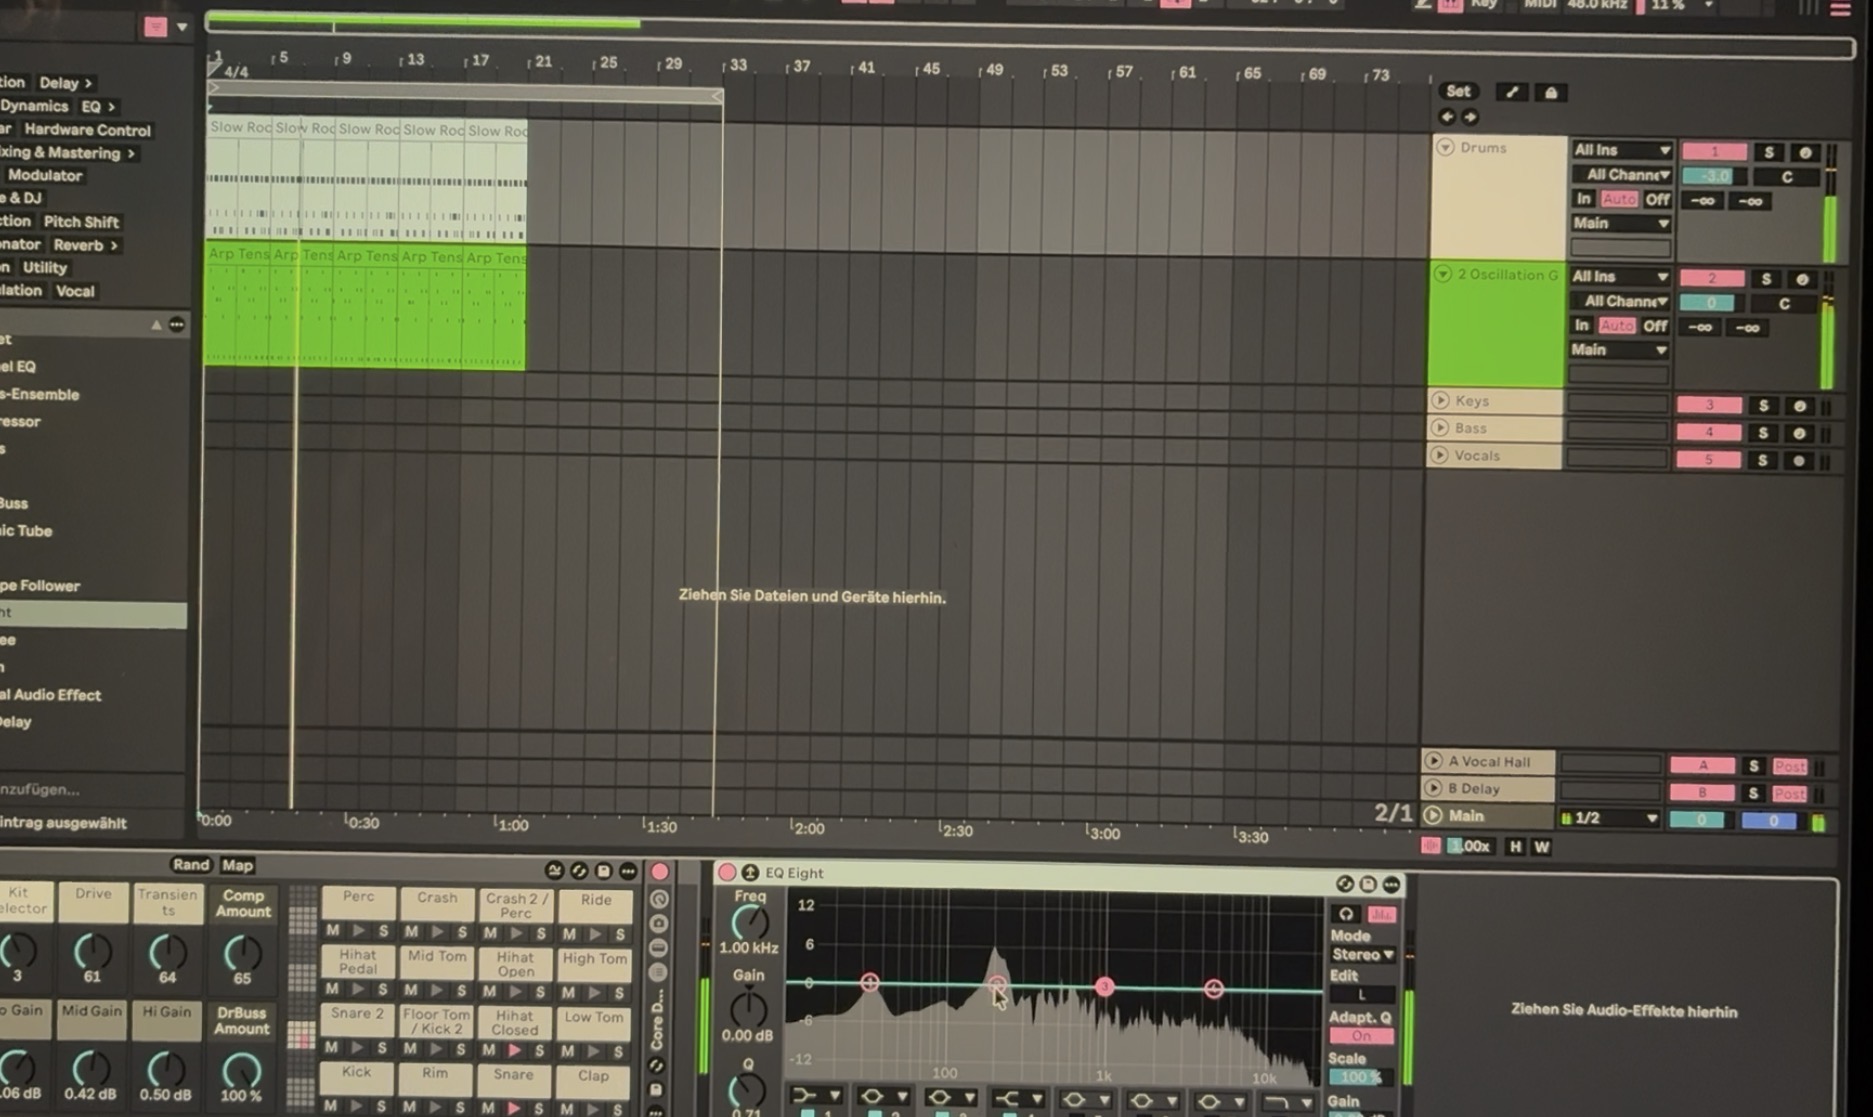Viewport: 1873px width, 1117px height.
Task: Set Adapt. Q to Off in EQ Eight
Action: point(1362,1036)
